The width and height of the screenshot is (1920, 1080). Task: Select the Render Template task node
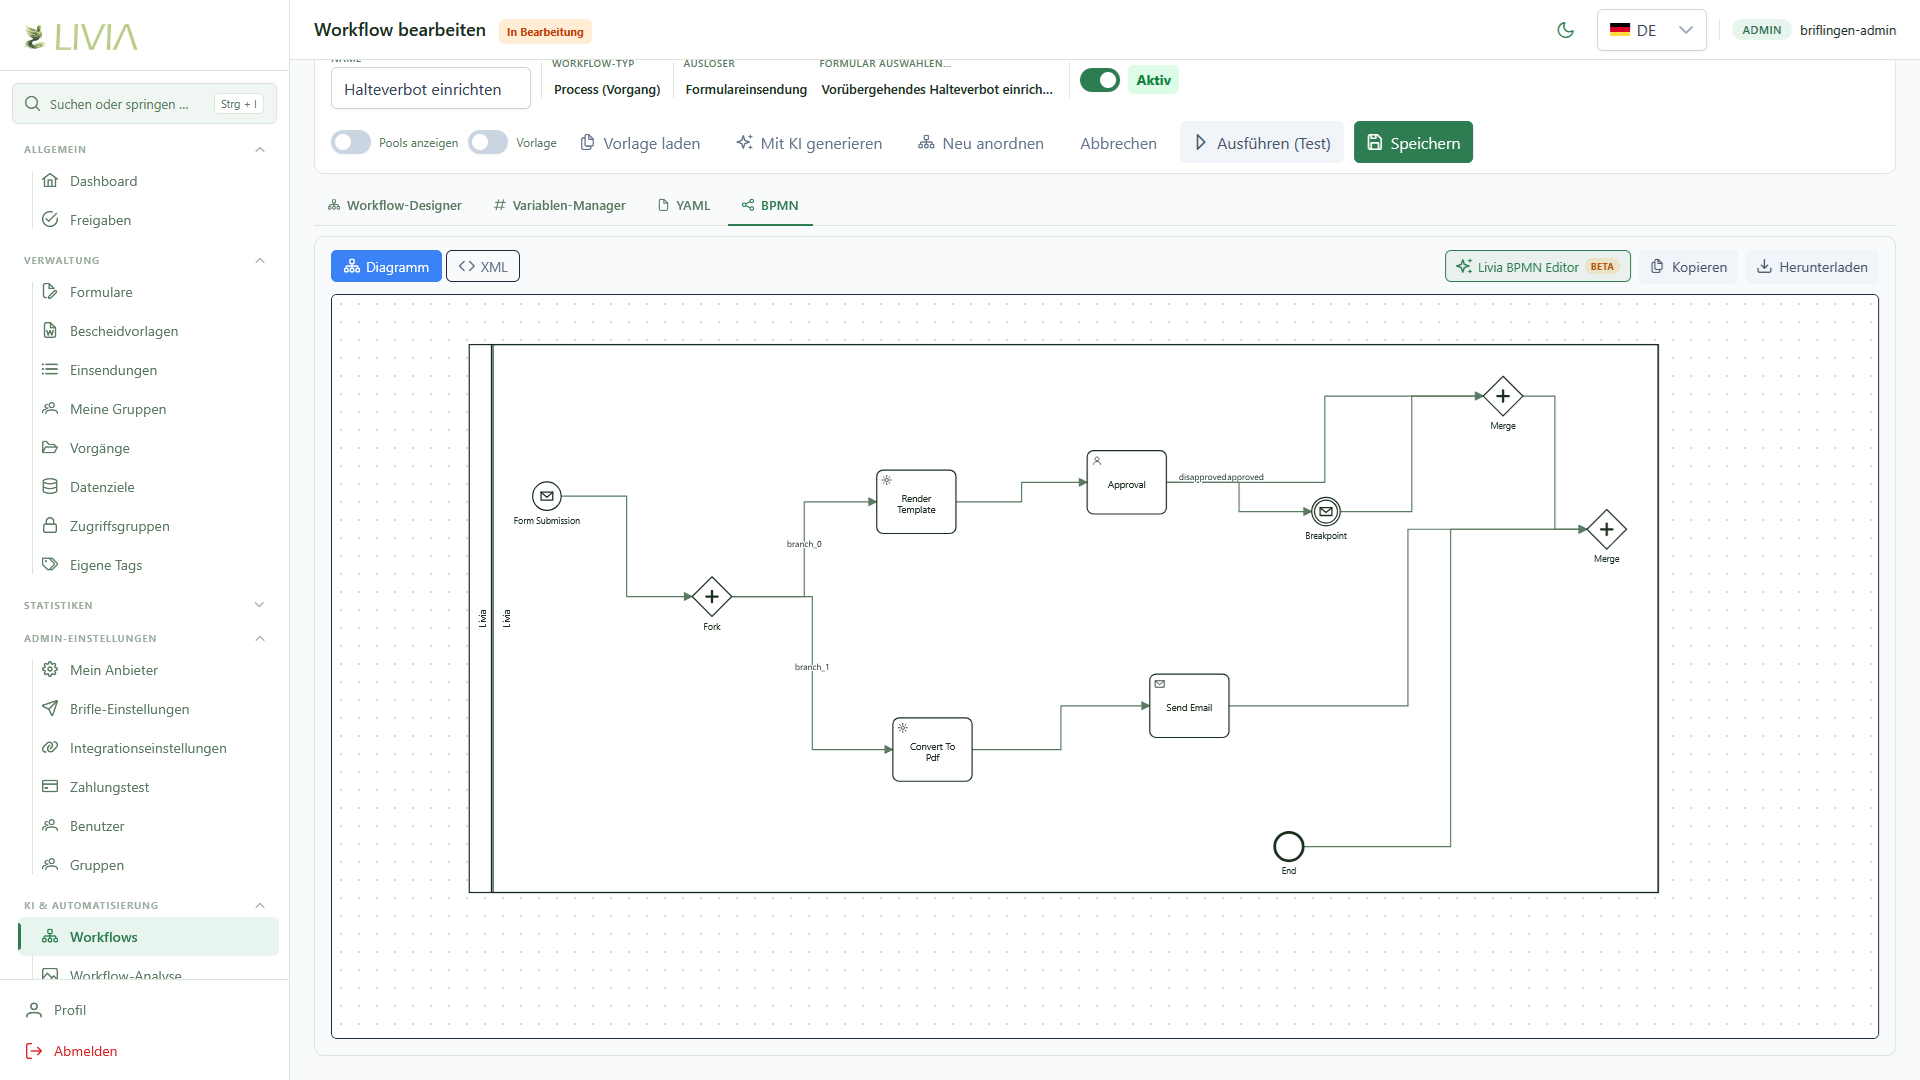tap(916, 502)
